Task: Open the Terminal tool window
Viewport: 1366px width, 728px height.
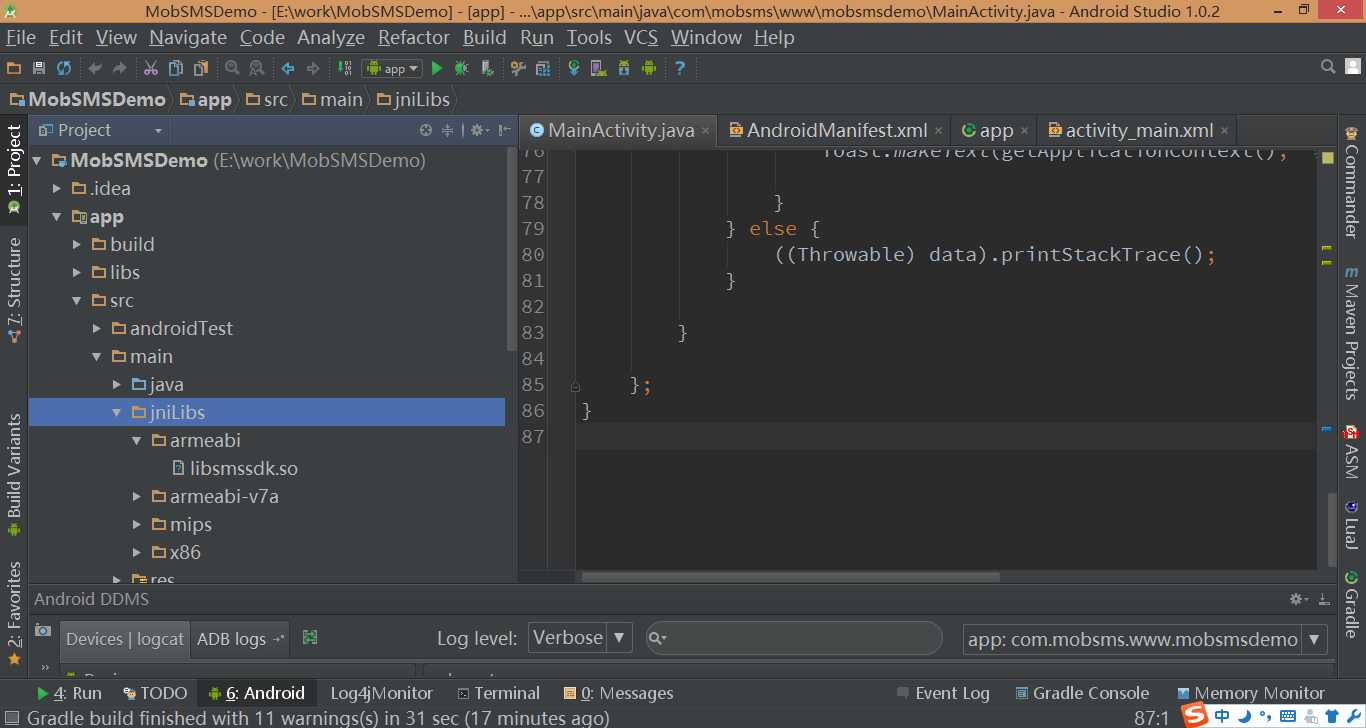Action: [x=498, y=693]
